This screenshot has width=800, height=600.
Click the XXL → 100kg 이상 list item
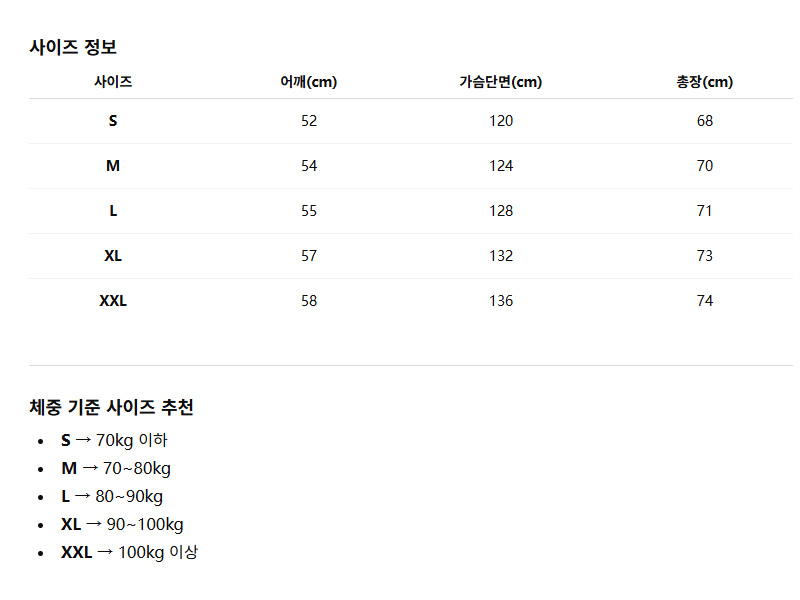click(129, 552)
